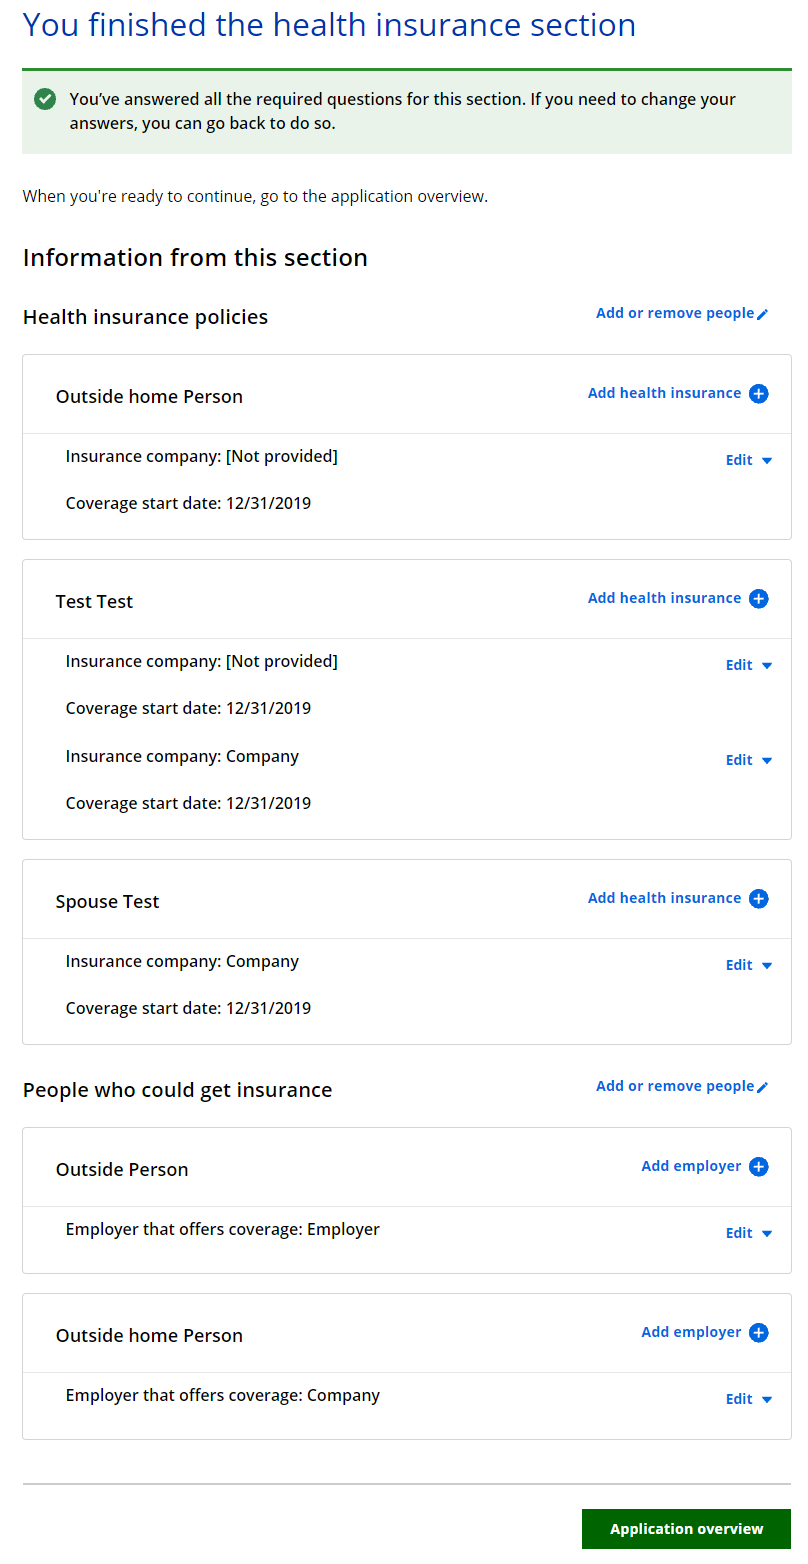The image size is (808, 1564).
Task: Click the green success checkmark icon
Action: tap(45, 99)
